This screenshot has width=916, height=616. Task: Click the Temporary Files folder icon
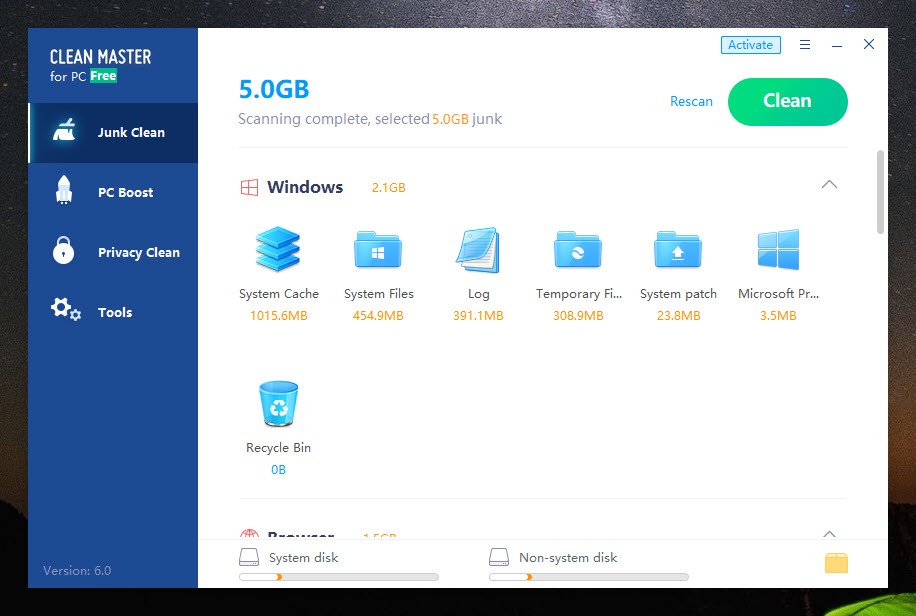pos(578,250)
